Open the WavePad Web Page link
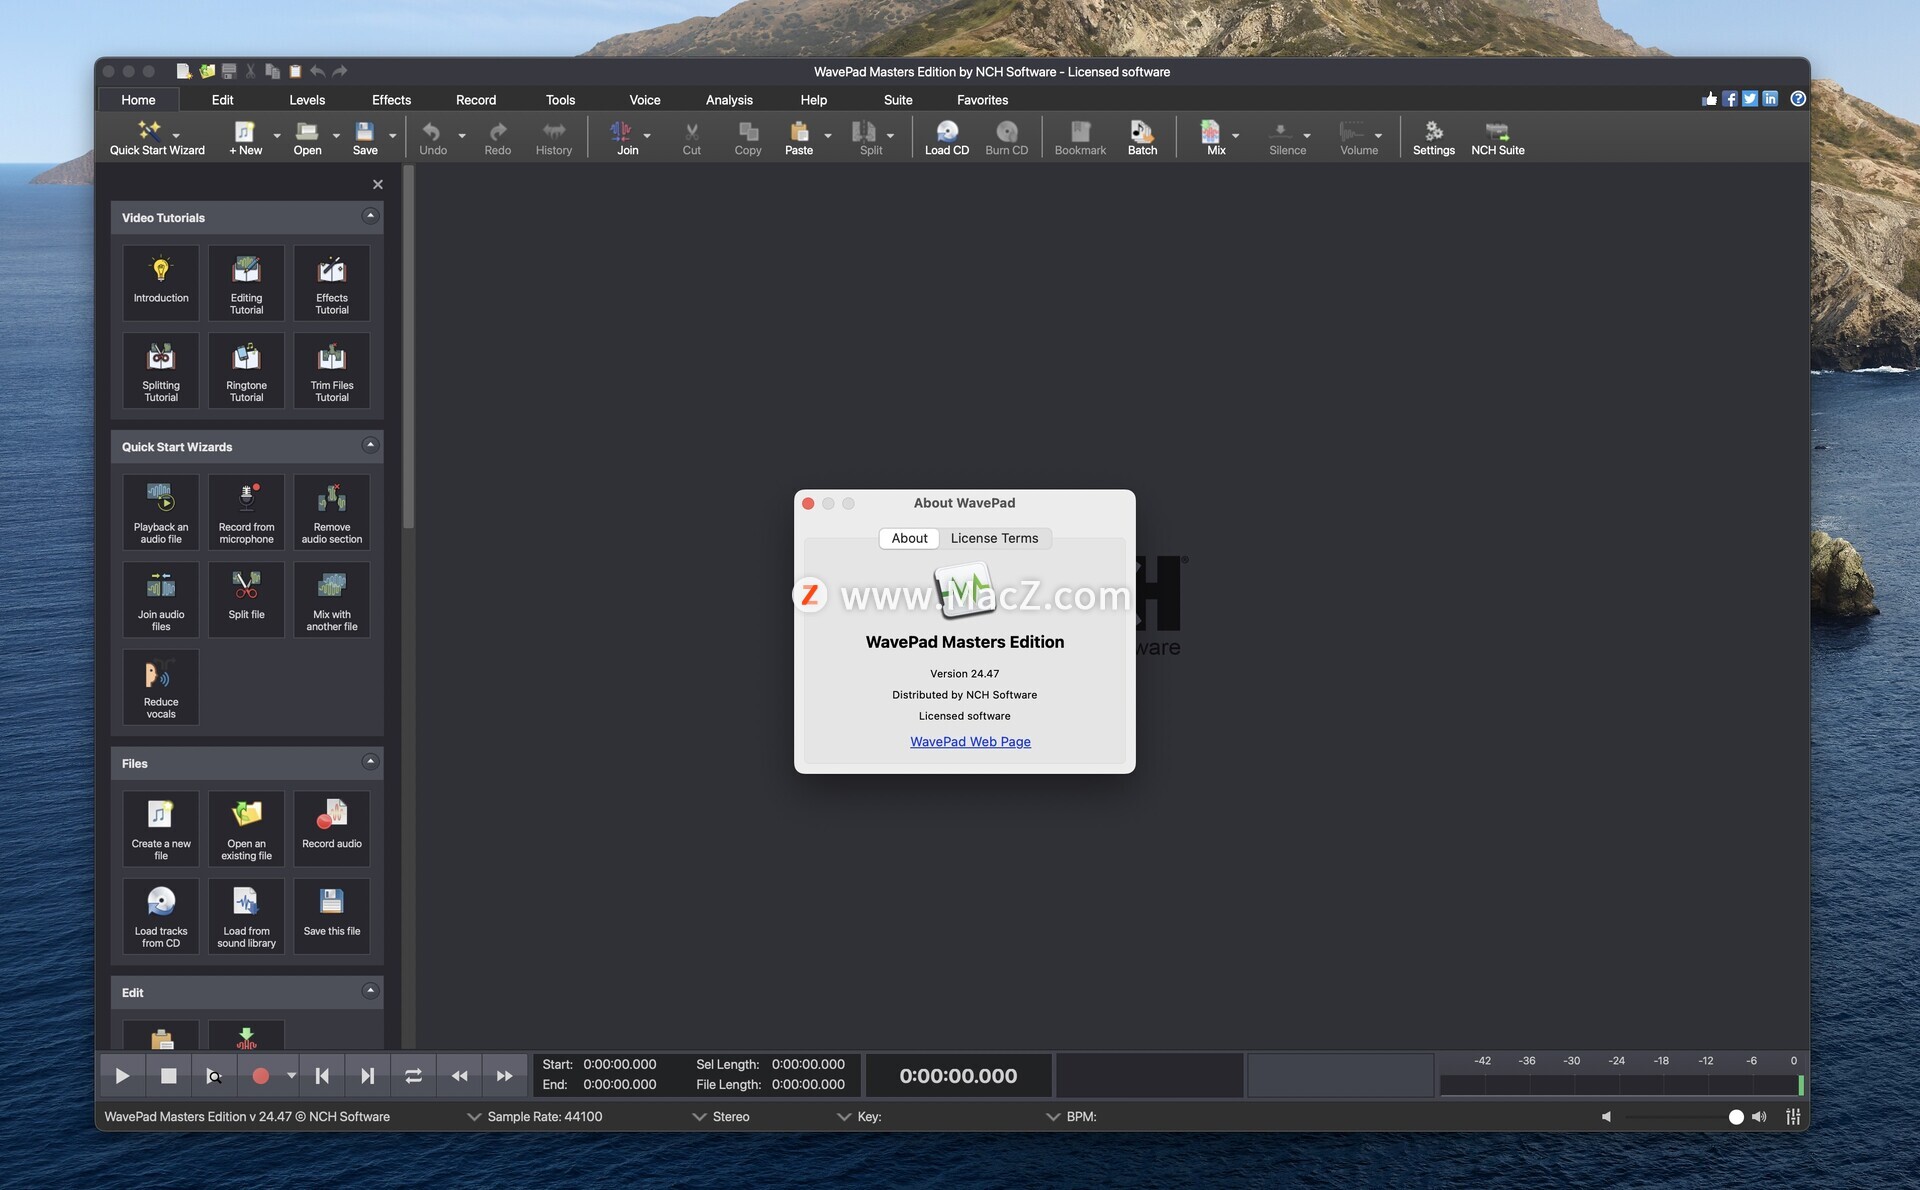Screen dimensions: 1920x1190 point(970,742)
